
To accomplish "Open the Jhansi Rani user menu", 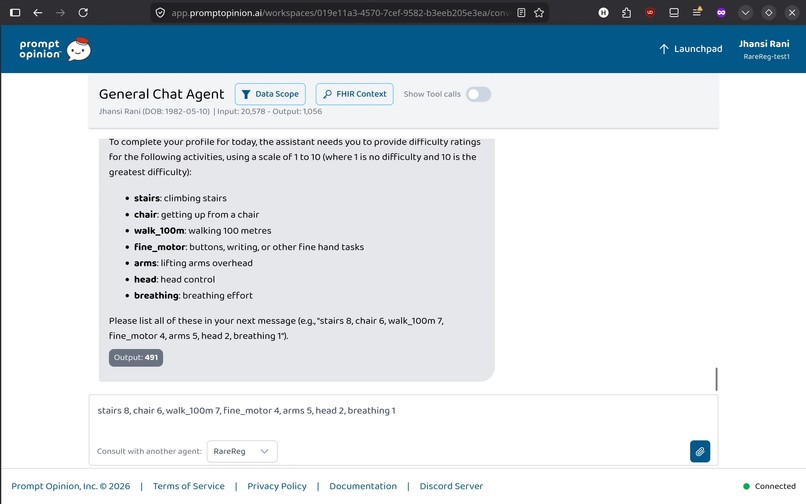I will pos(764,49).
